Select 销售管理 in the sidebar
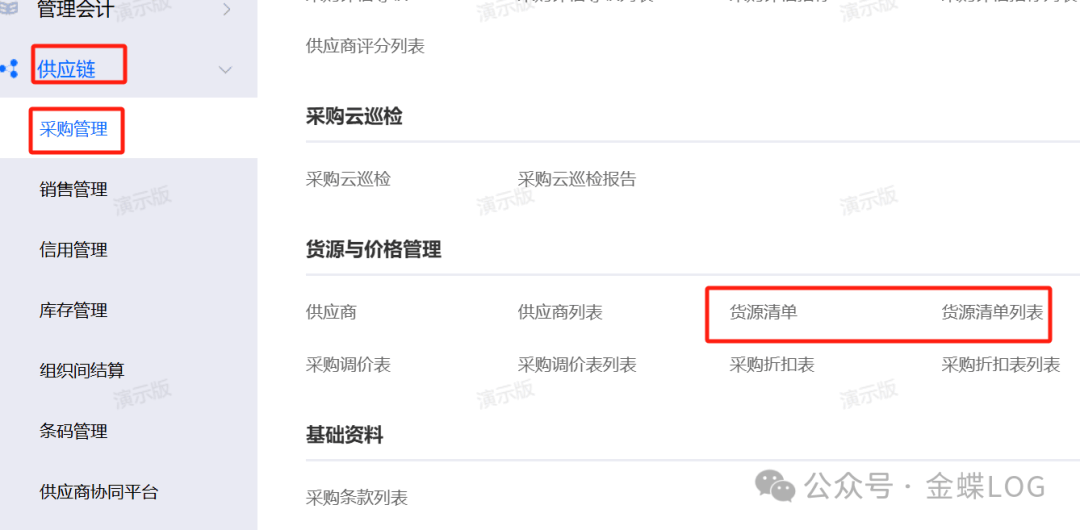Viewport: 1080px width, 530px height. coord(74,190)
